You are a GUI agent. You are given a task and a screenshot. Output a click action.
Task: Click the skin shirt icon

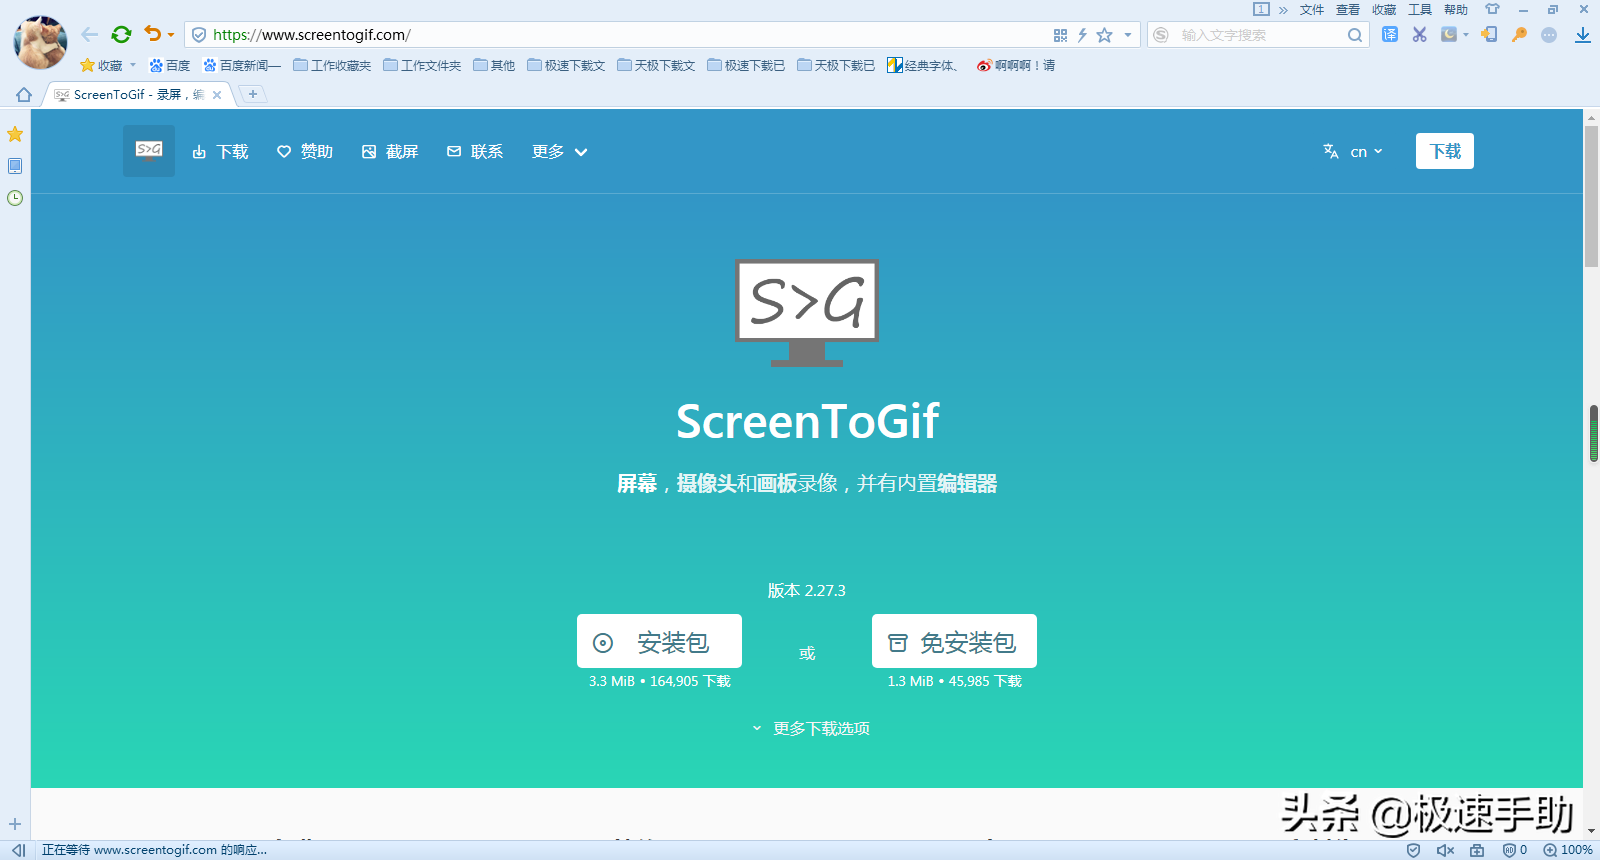pyautogui.click(x=1492, y=9)
